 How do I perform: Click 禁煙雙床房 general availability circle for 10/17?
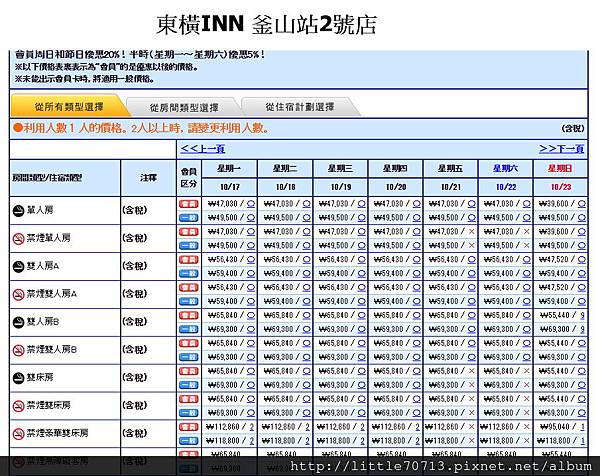click(251, 413)
